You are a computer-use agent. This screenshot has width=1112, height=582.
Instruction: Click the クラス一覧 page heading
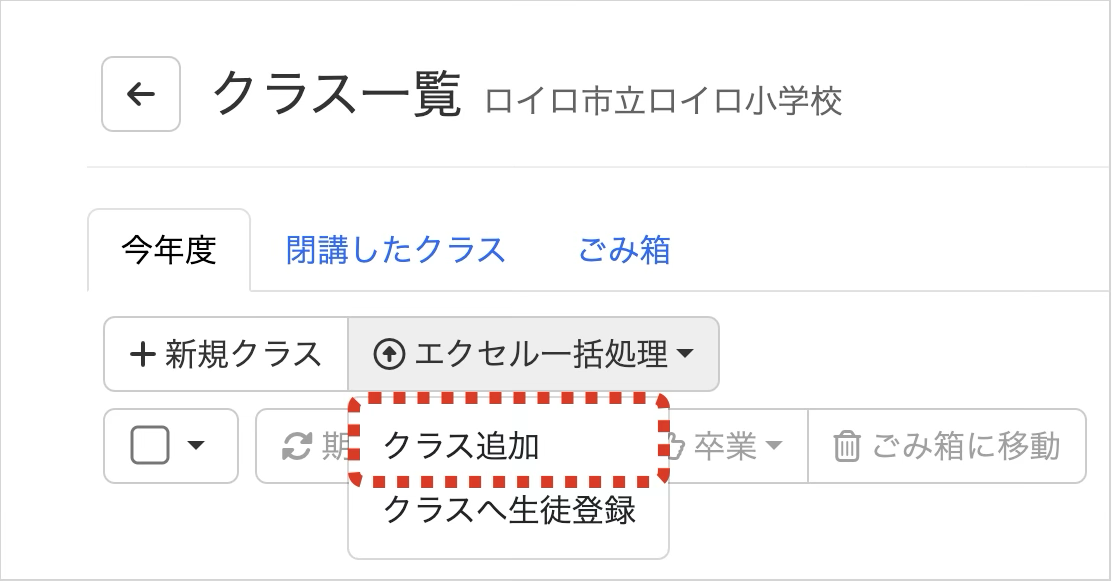pyautogui.click(x=337, y=94)
